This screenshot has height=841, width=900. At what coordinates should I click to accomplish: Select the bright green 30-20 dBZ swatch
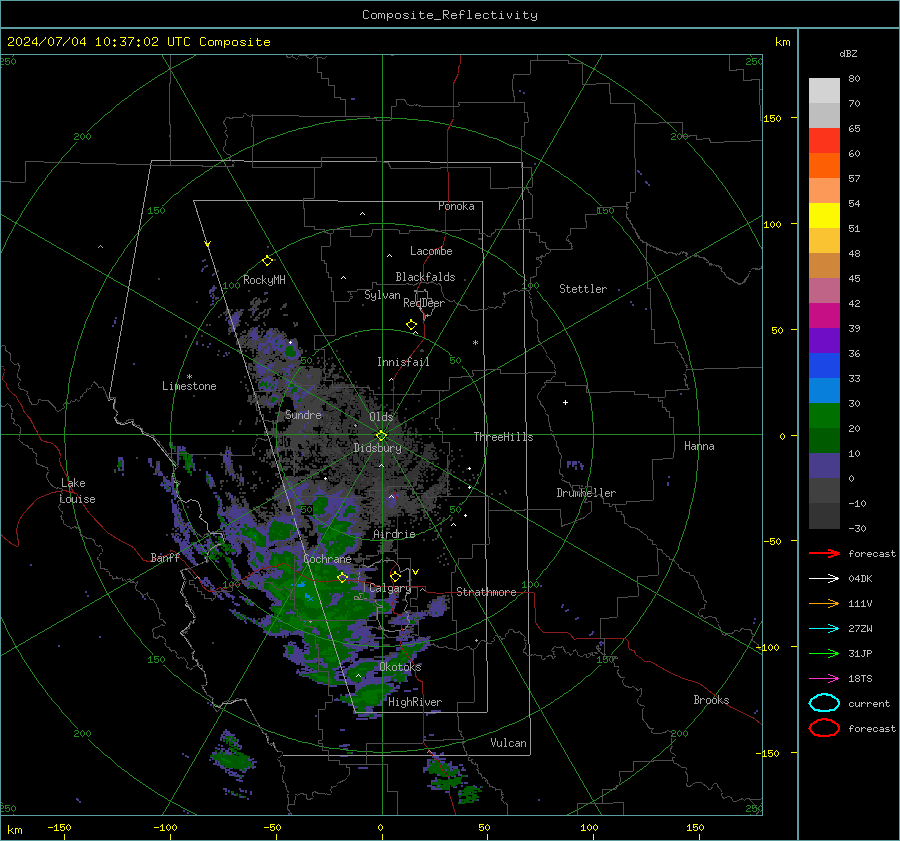(x=824, y=416)
